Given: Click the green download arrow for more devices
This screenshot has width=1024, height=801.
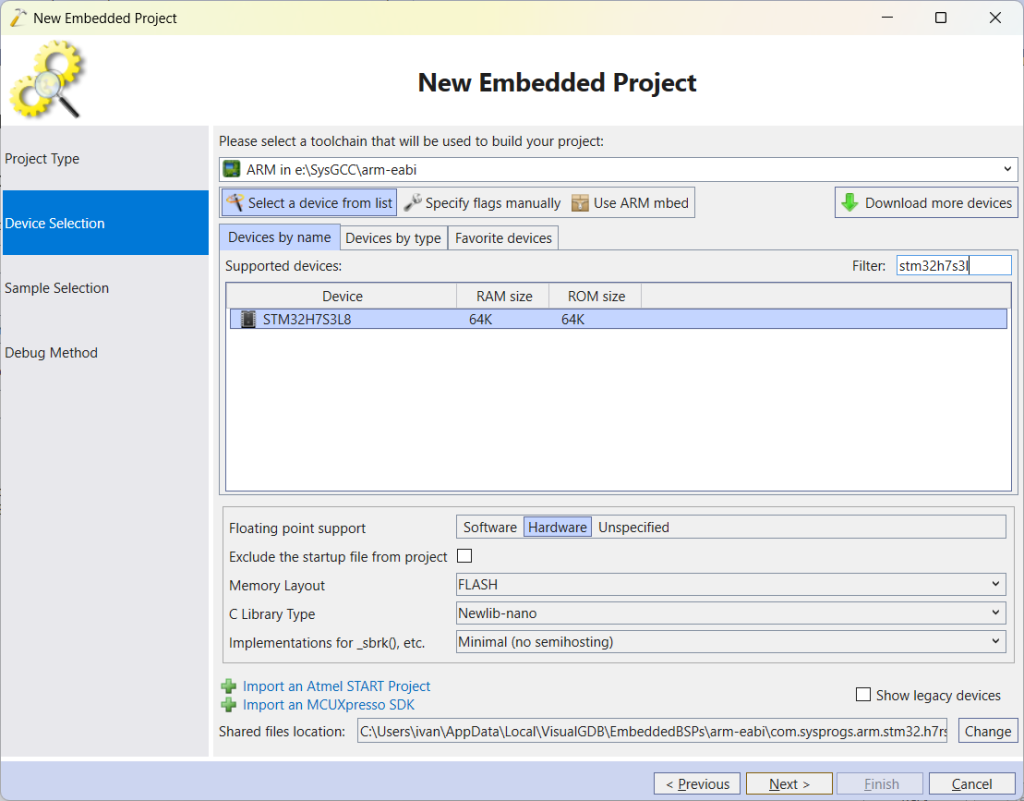Looking at the screenshot, I should point(850,202).
